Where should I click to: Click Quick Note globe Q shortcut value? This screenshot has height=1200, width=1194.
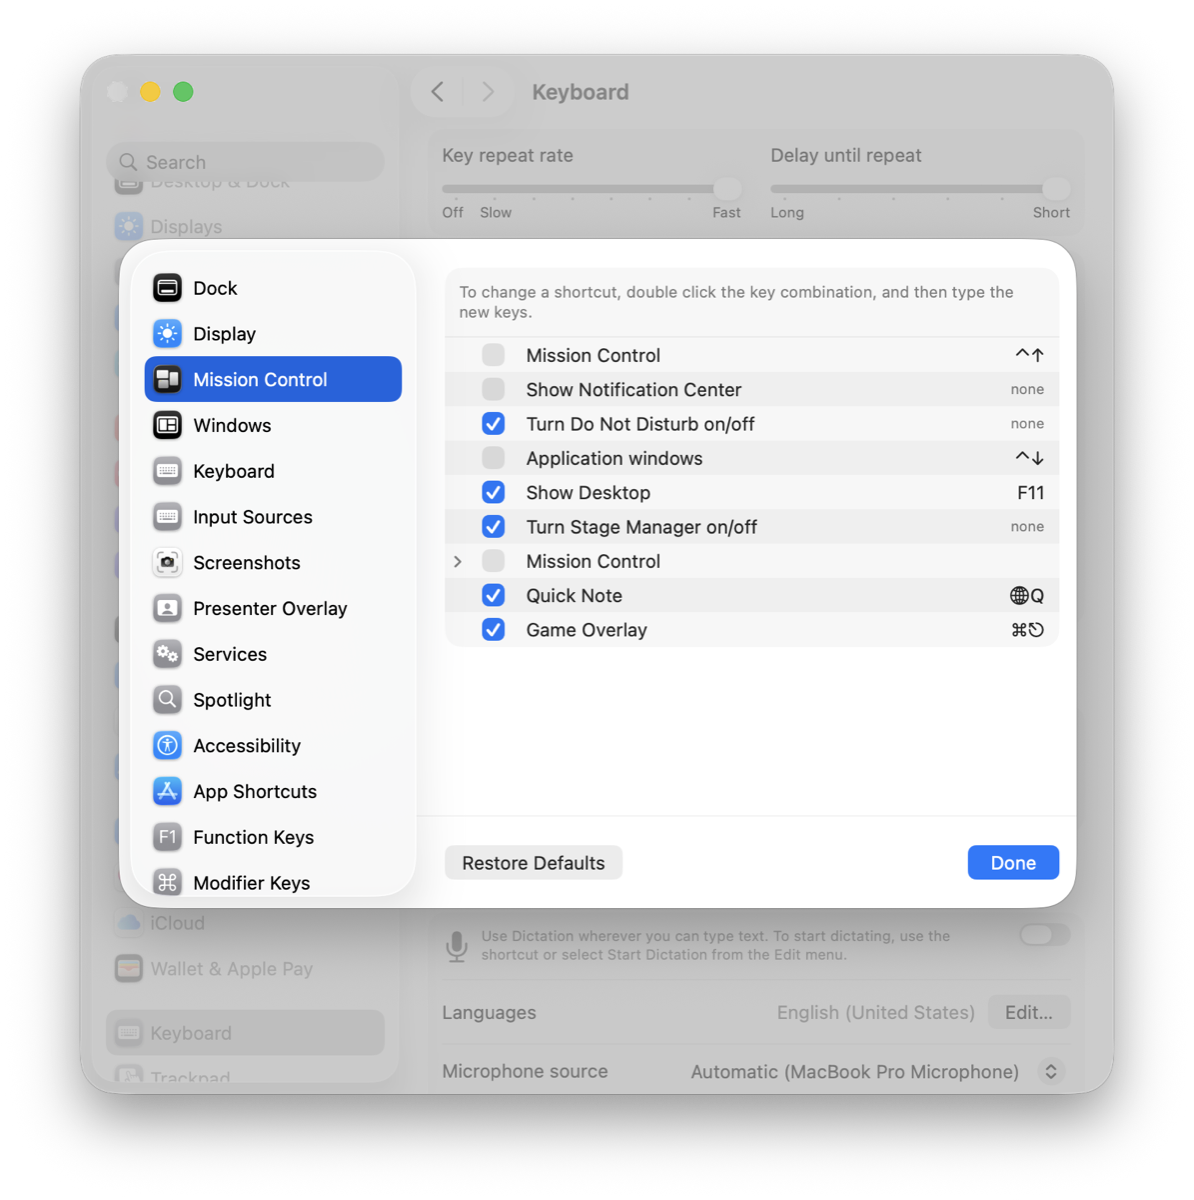1027,596
